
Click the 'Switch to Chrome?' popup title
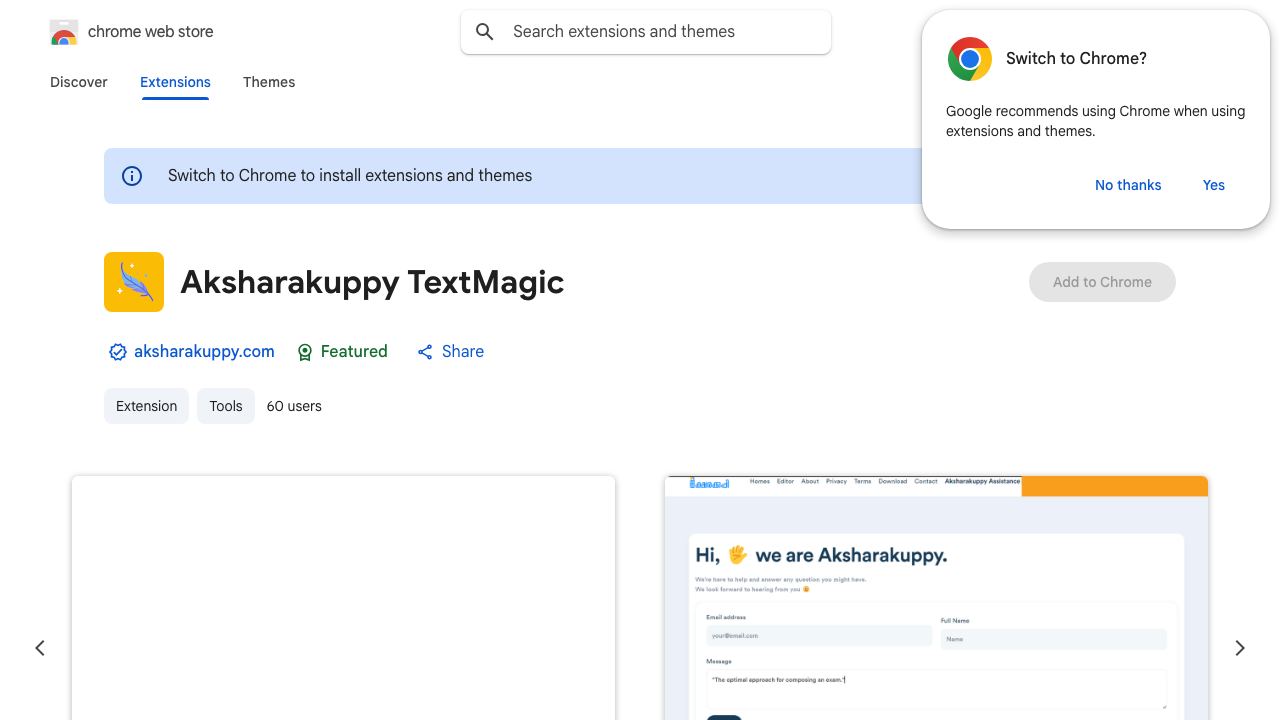point(1076,59)
